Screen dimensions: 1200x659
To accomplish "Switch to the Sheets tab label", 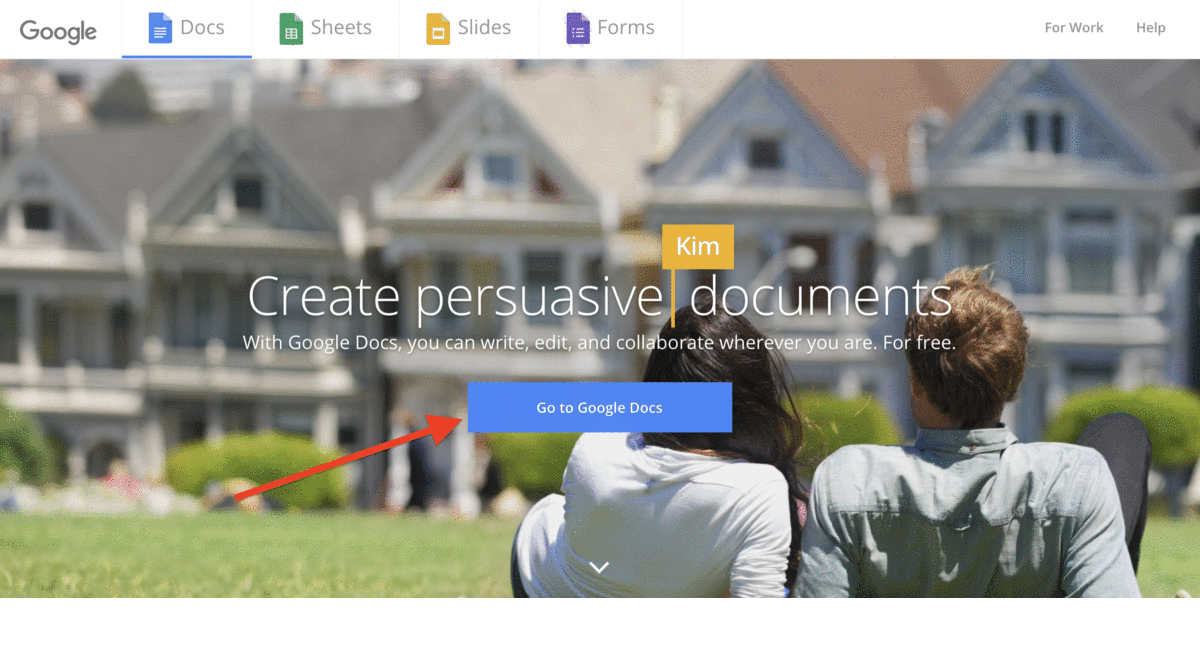I will [341, 28].
